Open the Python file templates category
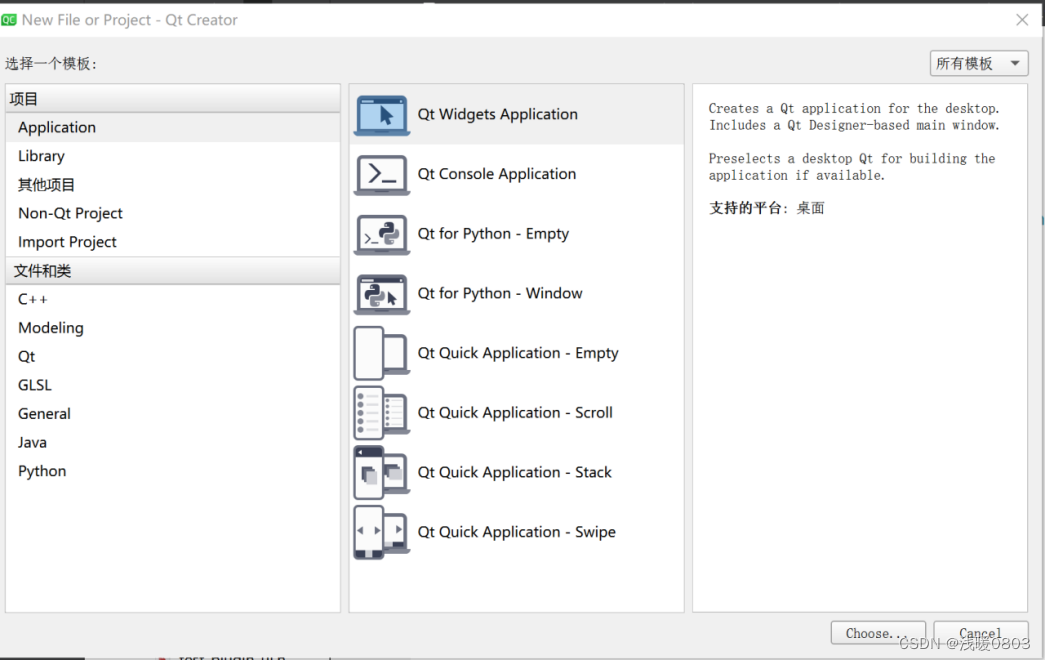1045x660 pixels. pos(42,470)
